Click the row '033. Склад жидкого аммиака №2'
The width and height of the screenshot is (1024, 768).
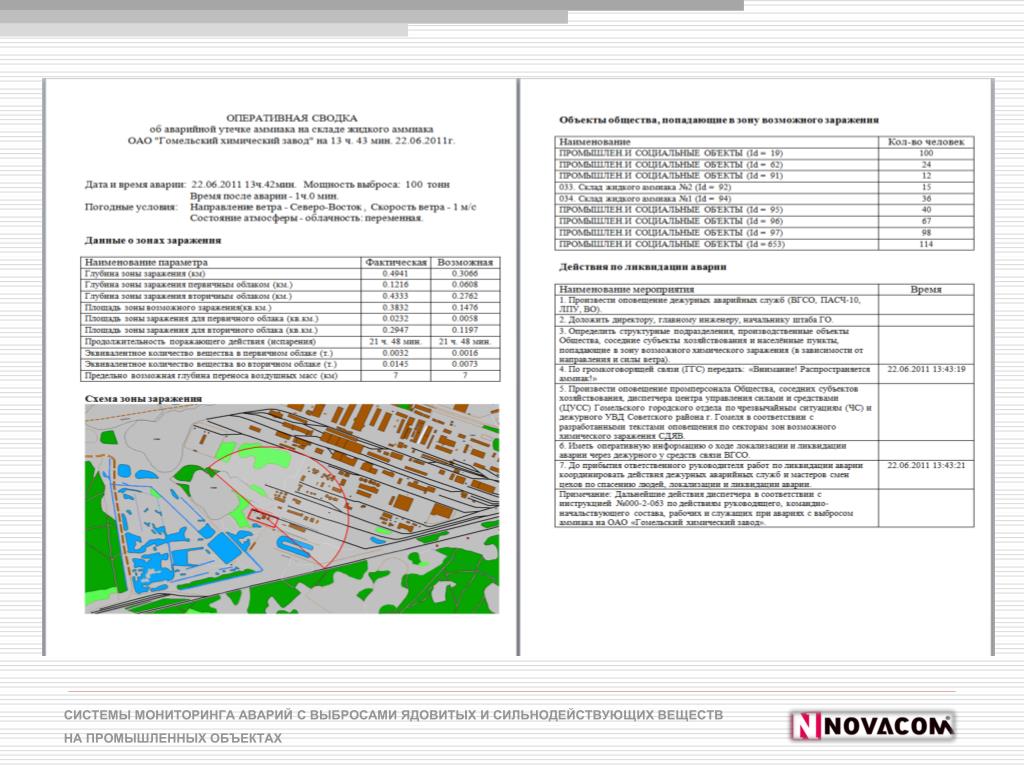764,187
